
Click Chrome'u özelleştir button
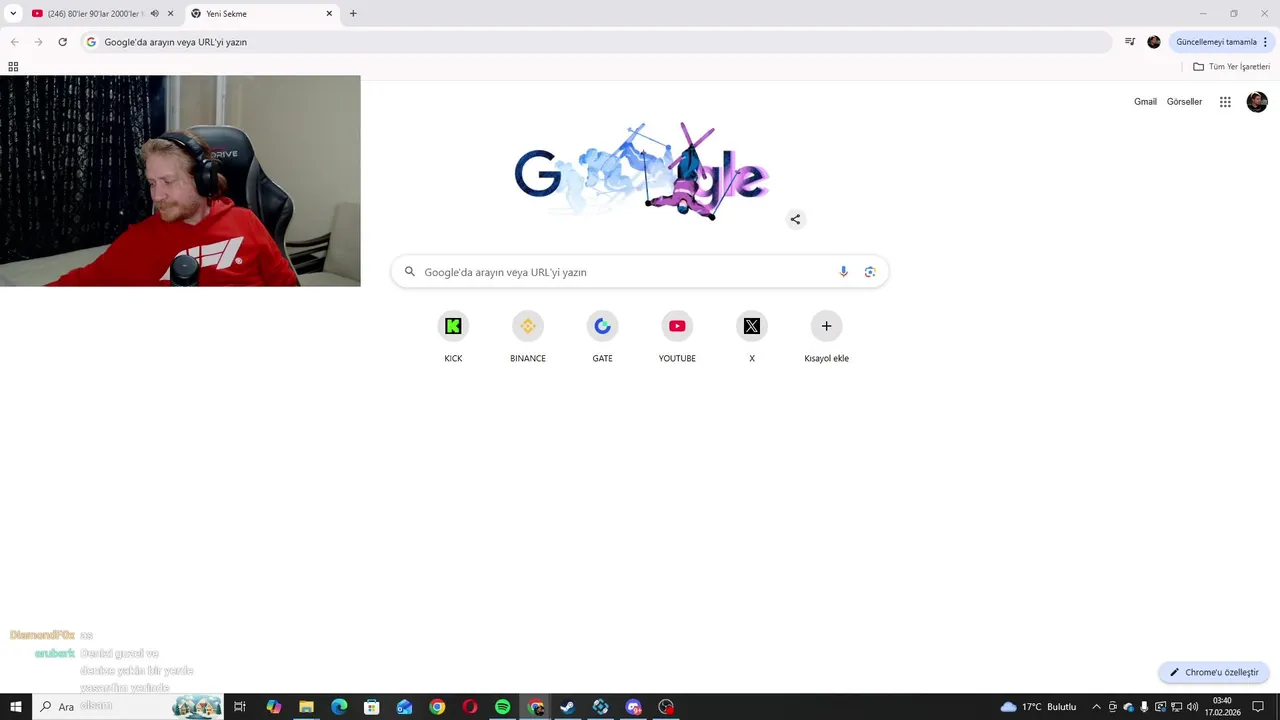coord(1214,673)
